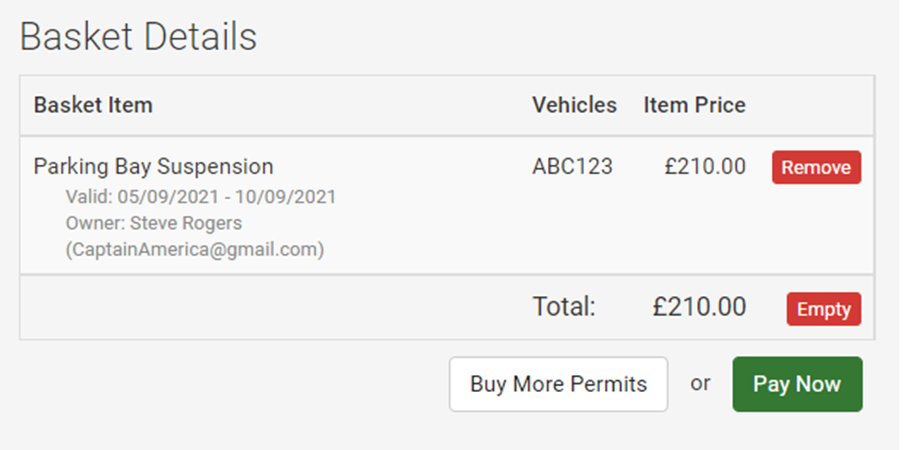Select the Item Price column header
Viewport: 914px width, 450px height.
pyautogui.click(x=694, y=105)
